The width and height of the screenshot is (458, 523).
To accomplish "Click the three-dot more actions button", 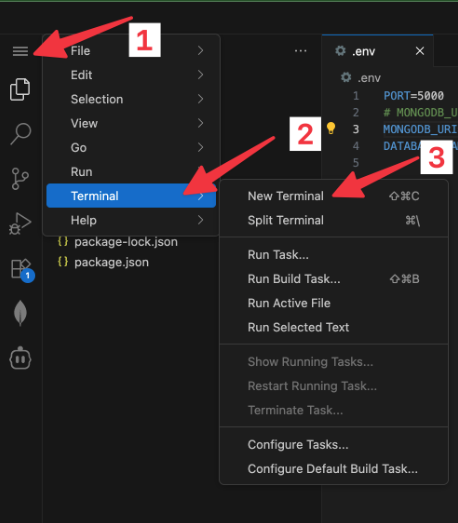I will 301,51.
